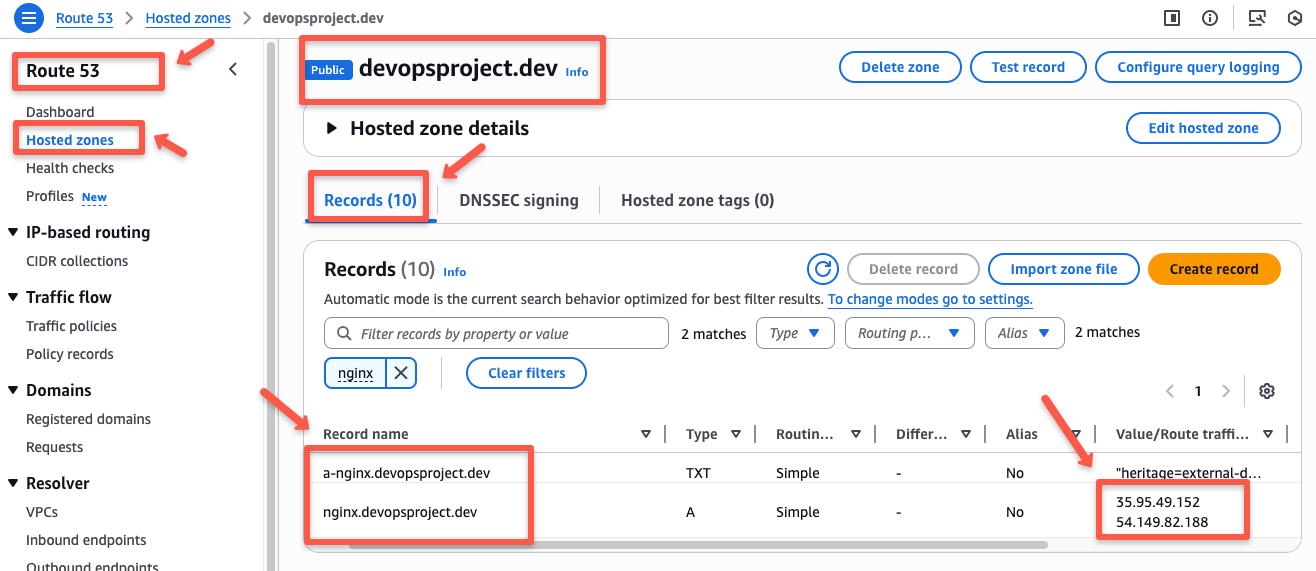Open VPCs under Resolver

coord(42,512)
